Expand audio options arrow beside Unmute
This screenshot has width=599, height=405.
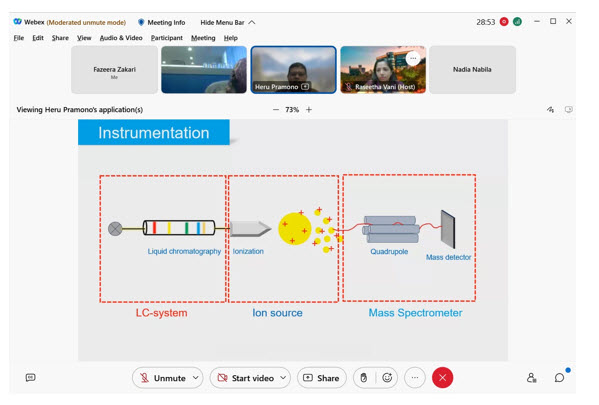pyautogui.click(x=196, y=378)
